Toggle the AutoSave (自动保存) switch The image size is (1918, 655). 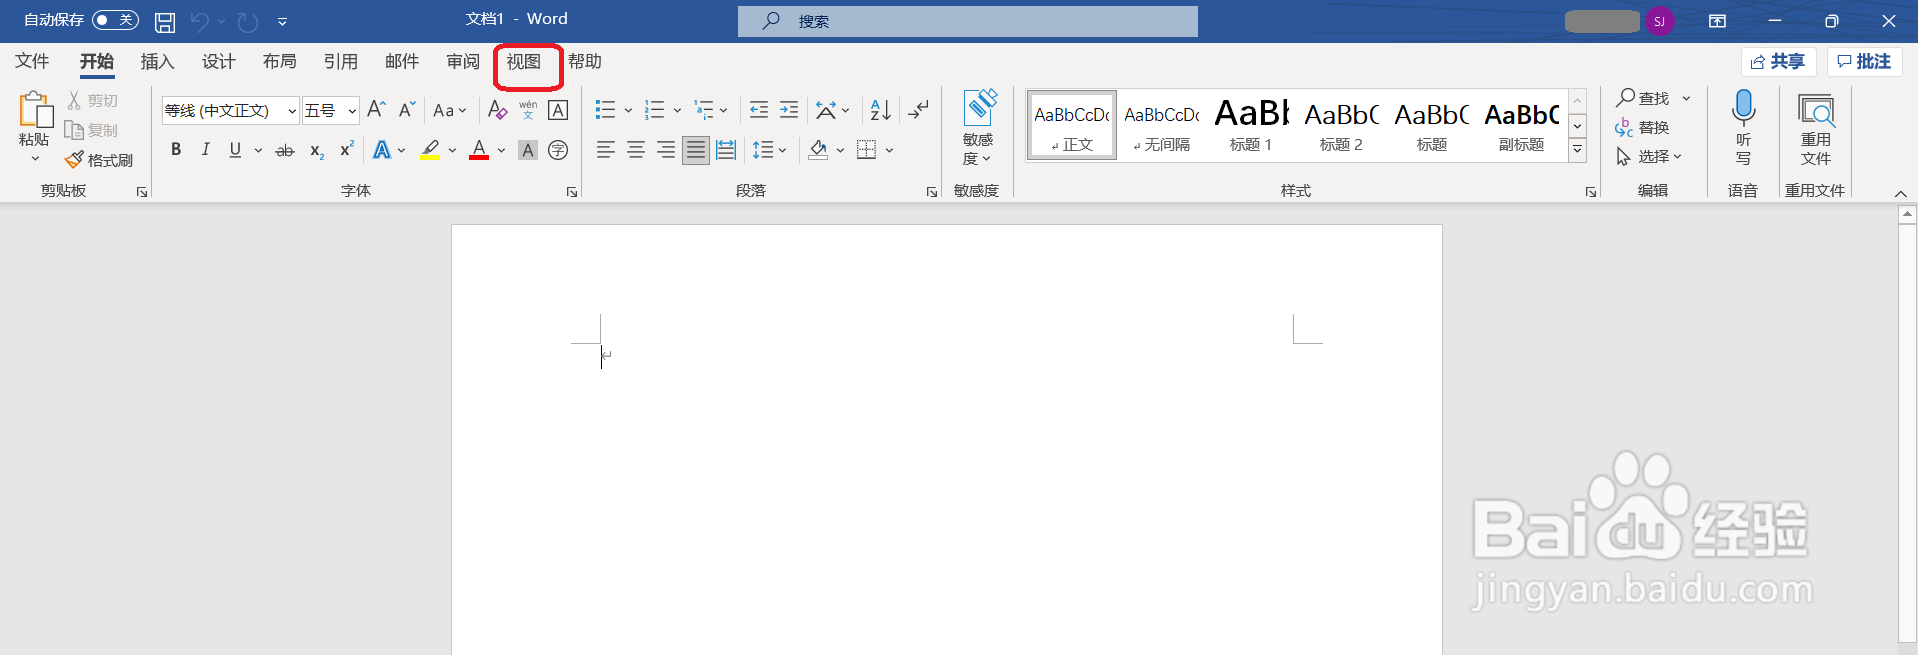click(115, 20)
